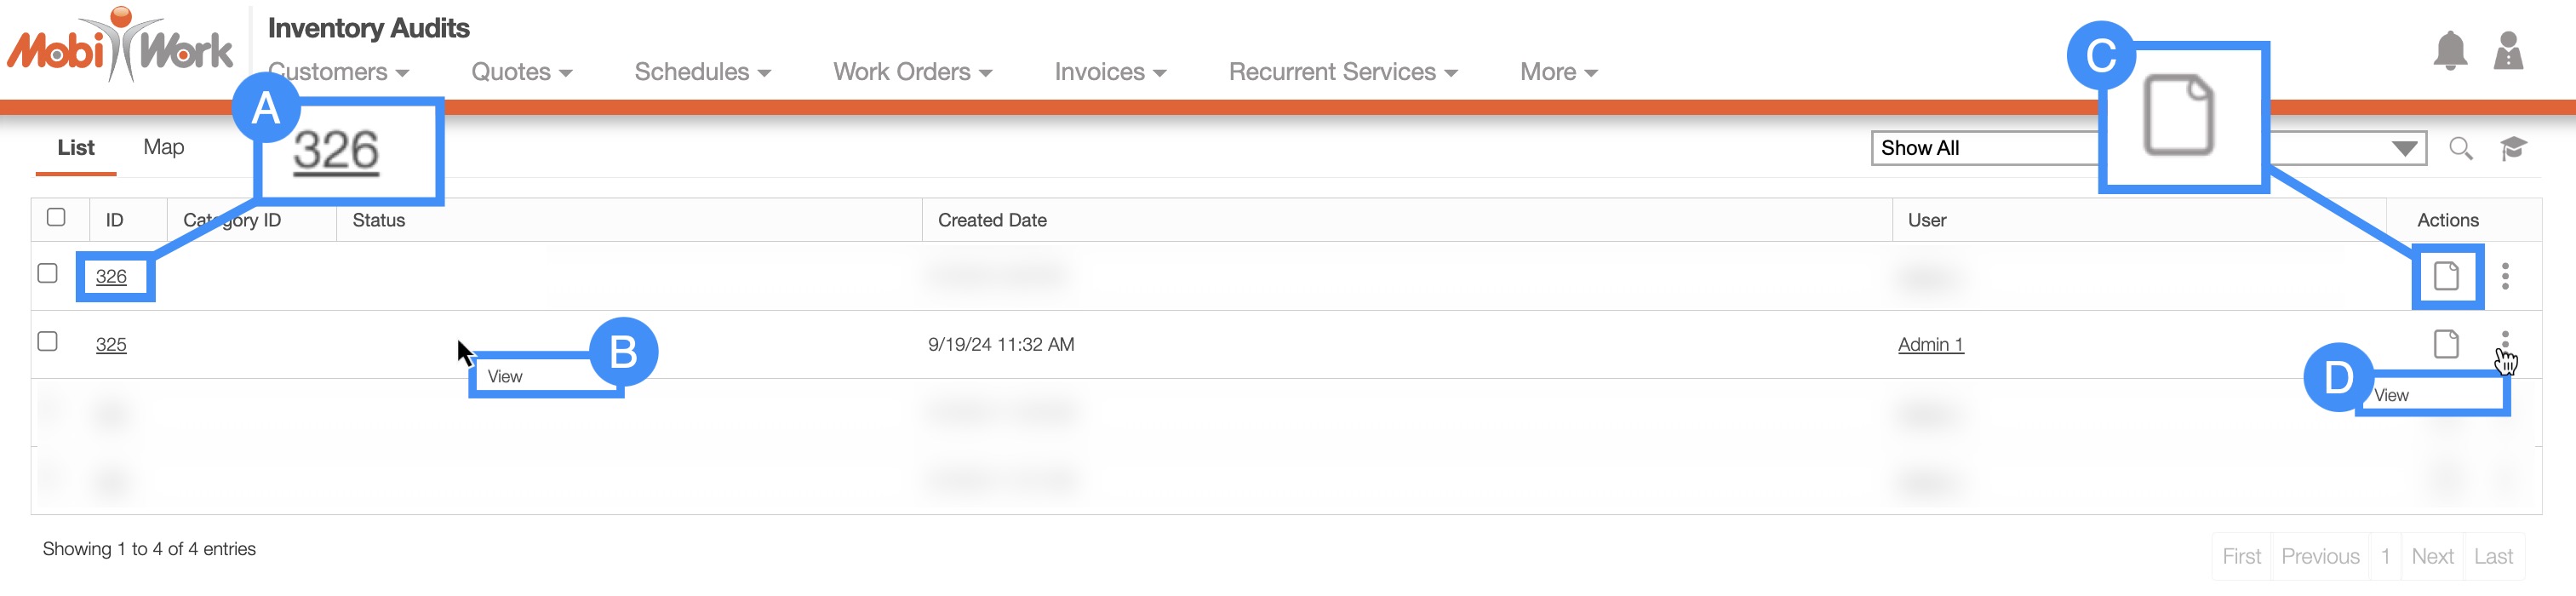Click document icon for audit 326
Viewport: 2576px width, 596px height.
tap(2445, 276)
